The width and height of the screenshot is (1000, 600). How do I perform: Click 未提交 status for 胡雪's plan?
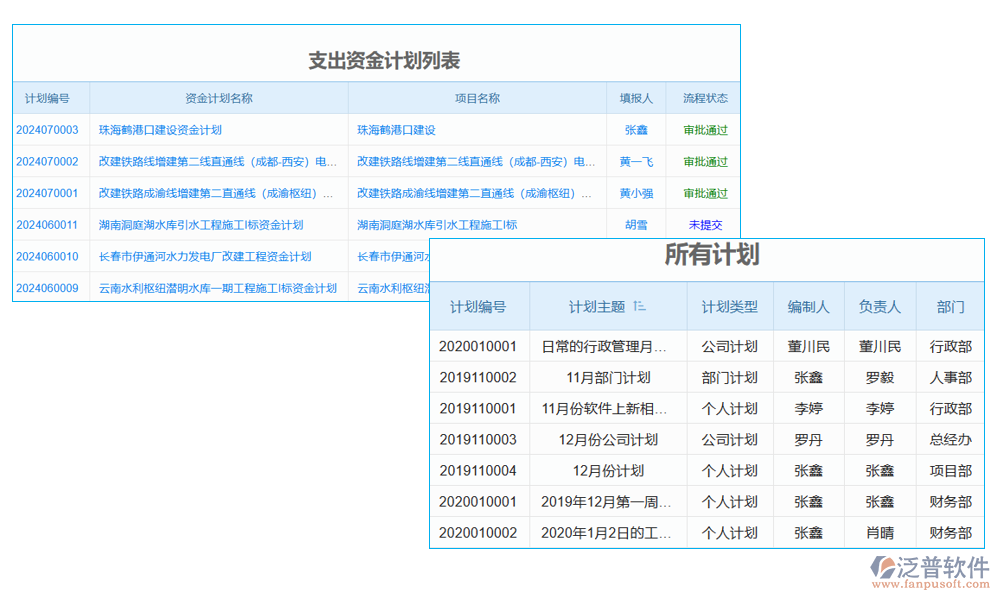tap(705, 224)
